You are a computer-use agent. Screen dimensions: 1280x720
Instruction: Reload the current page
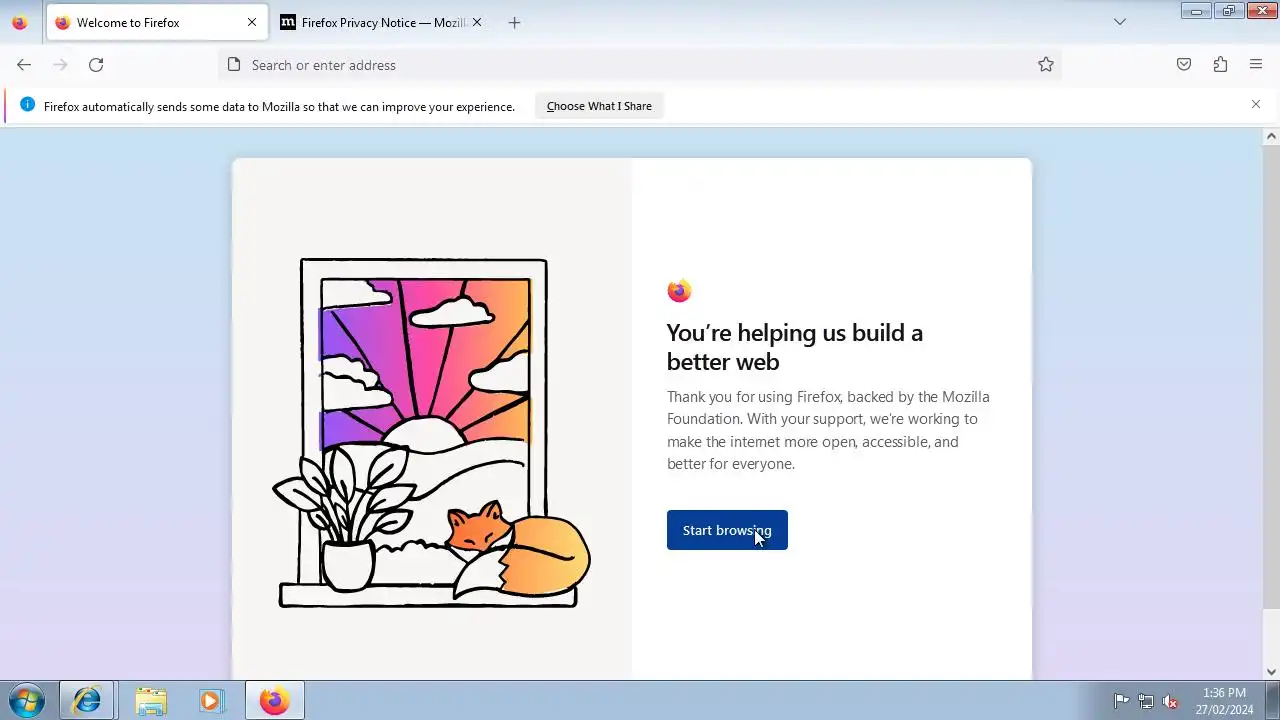(96, 65)
